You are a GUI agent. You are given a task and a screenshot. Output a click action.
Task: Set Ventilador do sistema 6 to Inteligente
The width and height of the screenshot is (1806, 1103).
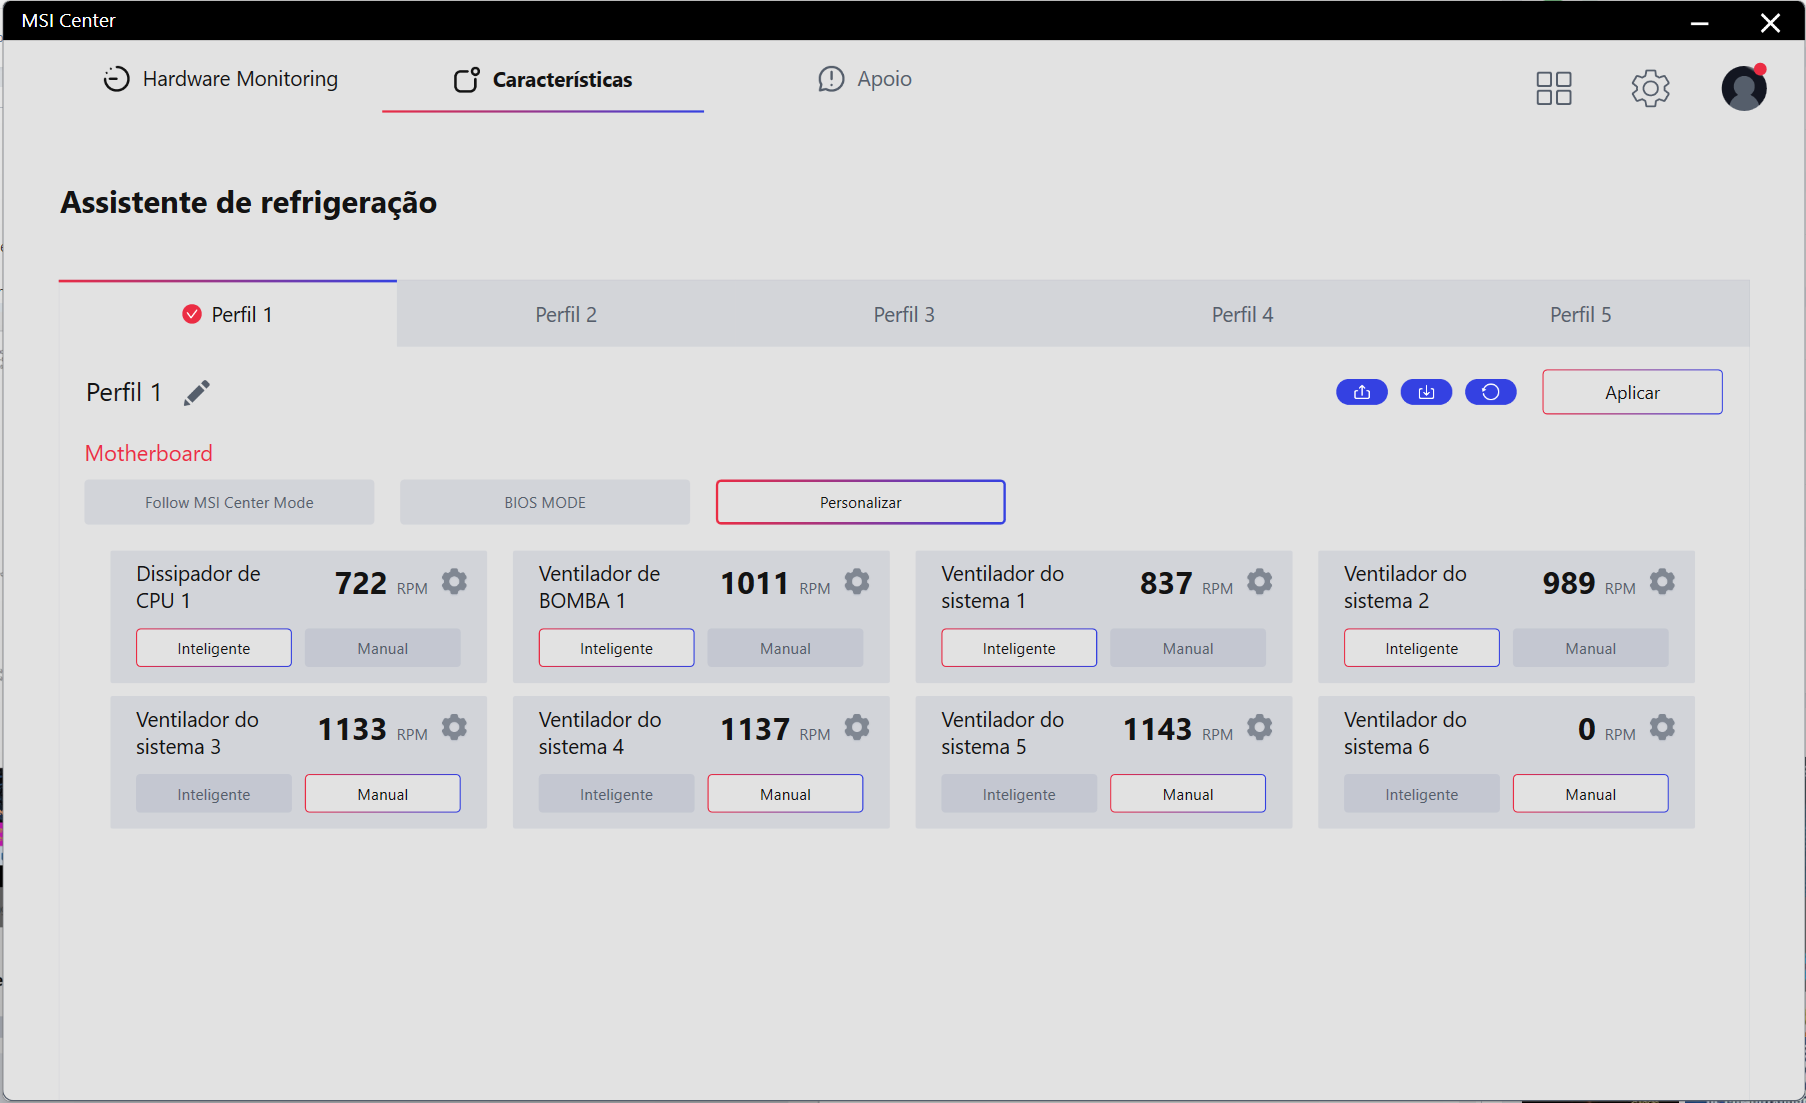click(1422, 794)
